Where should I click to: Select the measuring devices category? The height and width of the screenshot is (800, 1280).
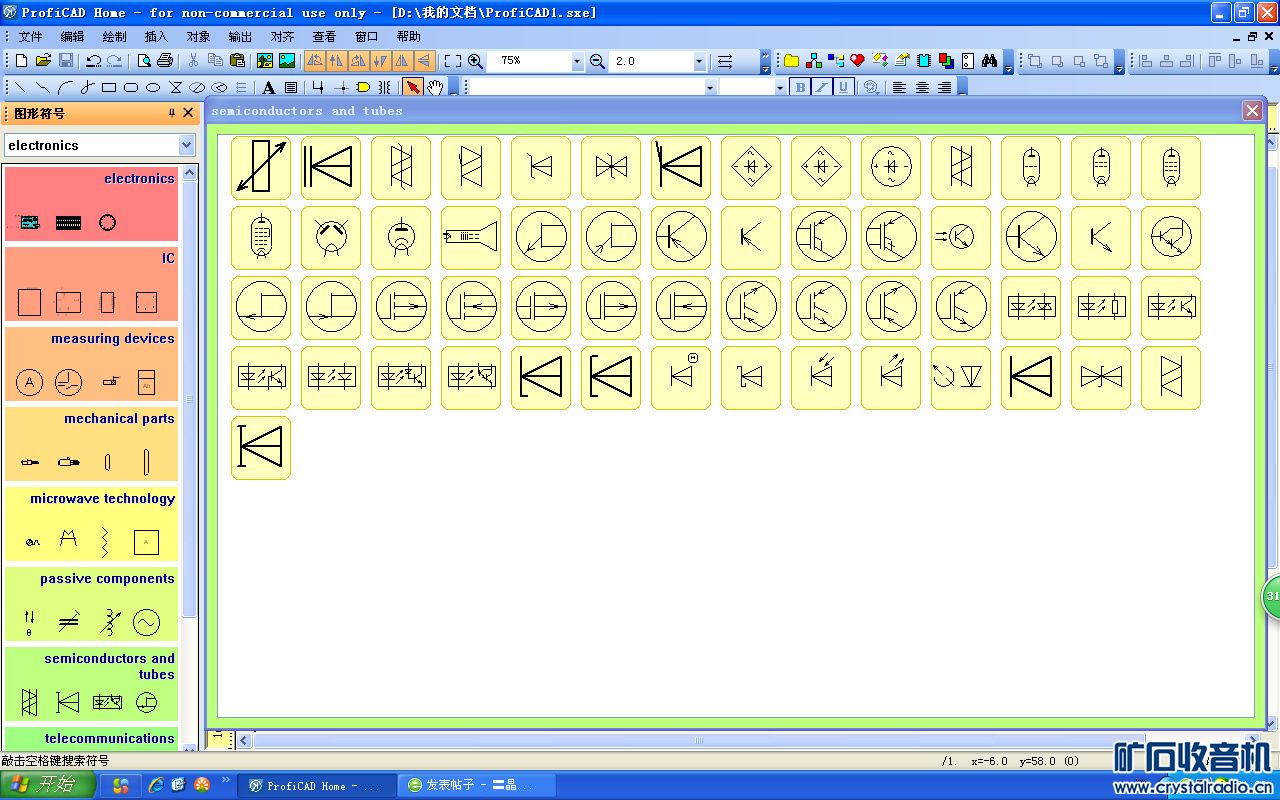91,363
